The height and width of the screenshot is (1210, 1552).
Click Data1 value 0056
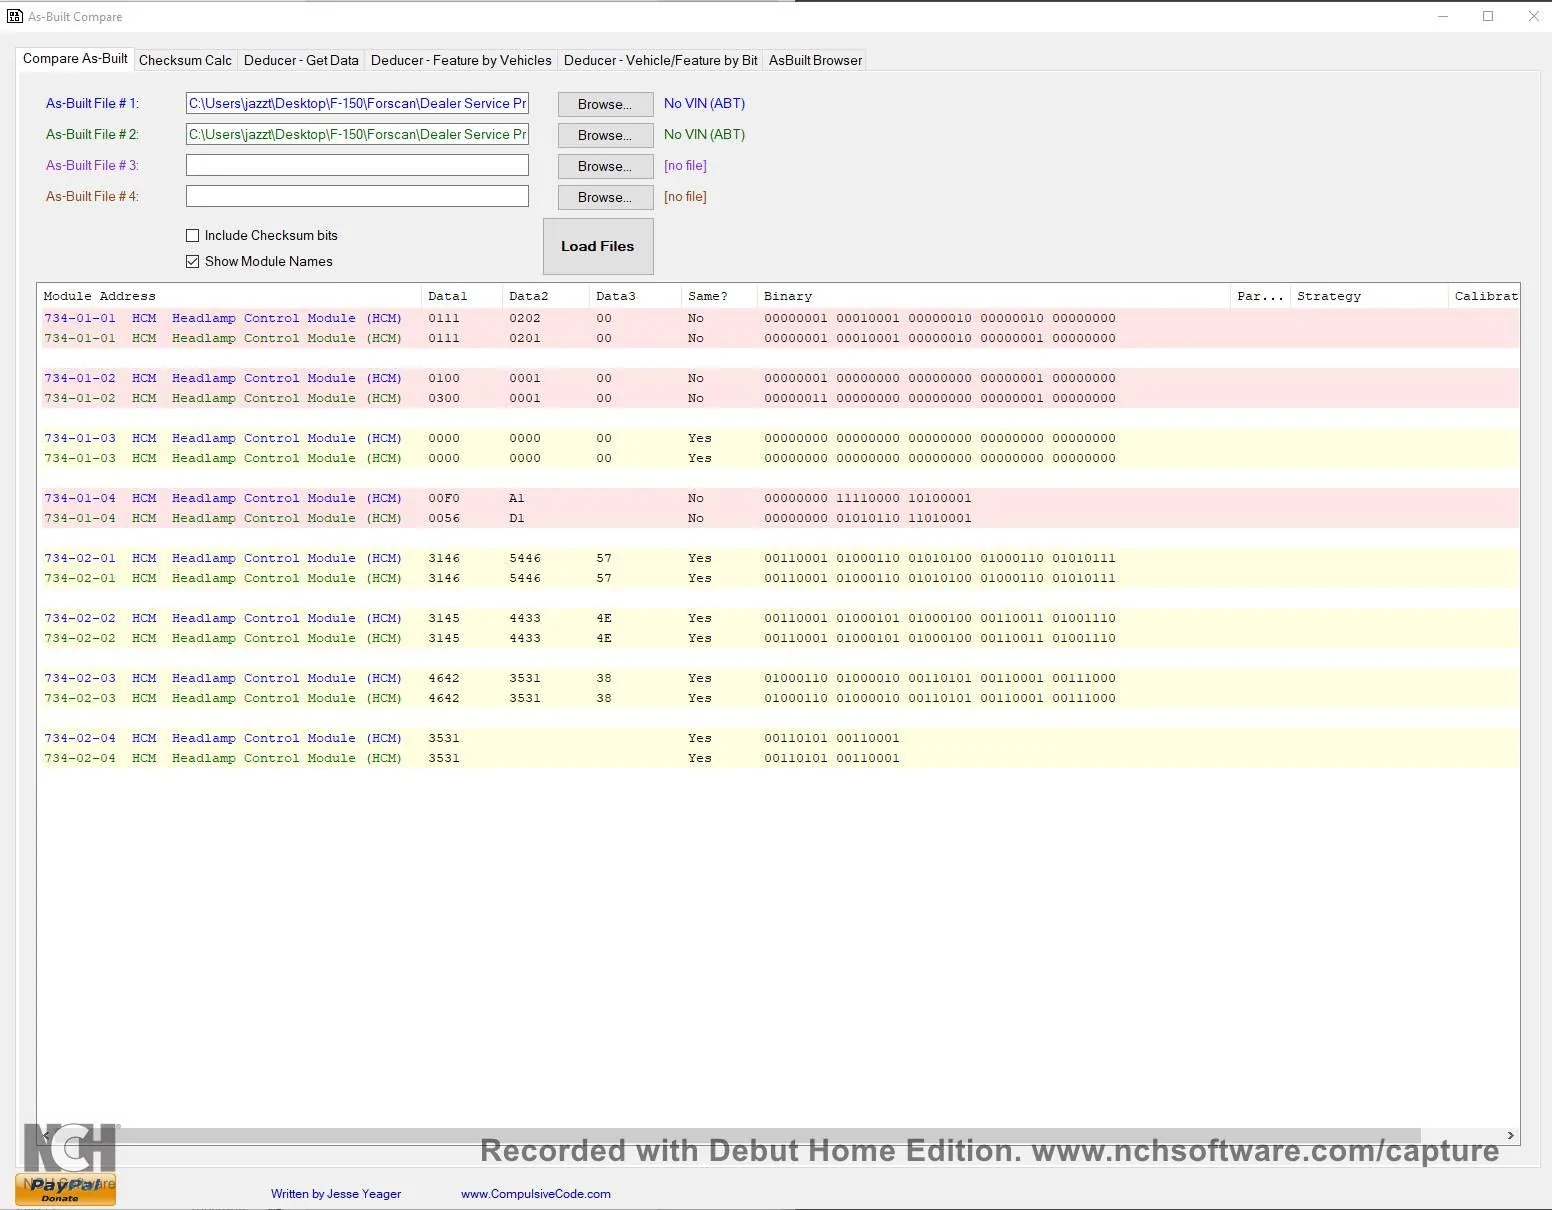pyautogui.click(x=444, y=518)
